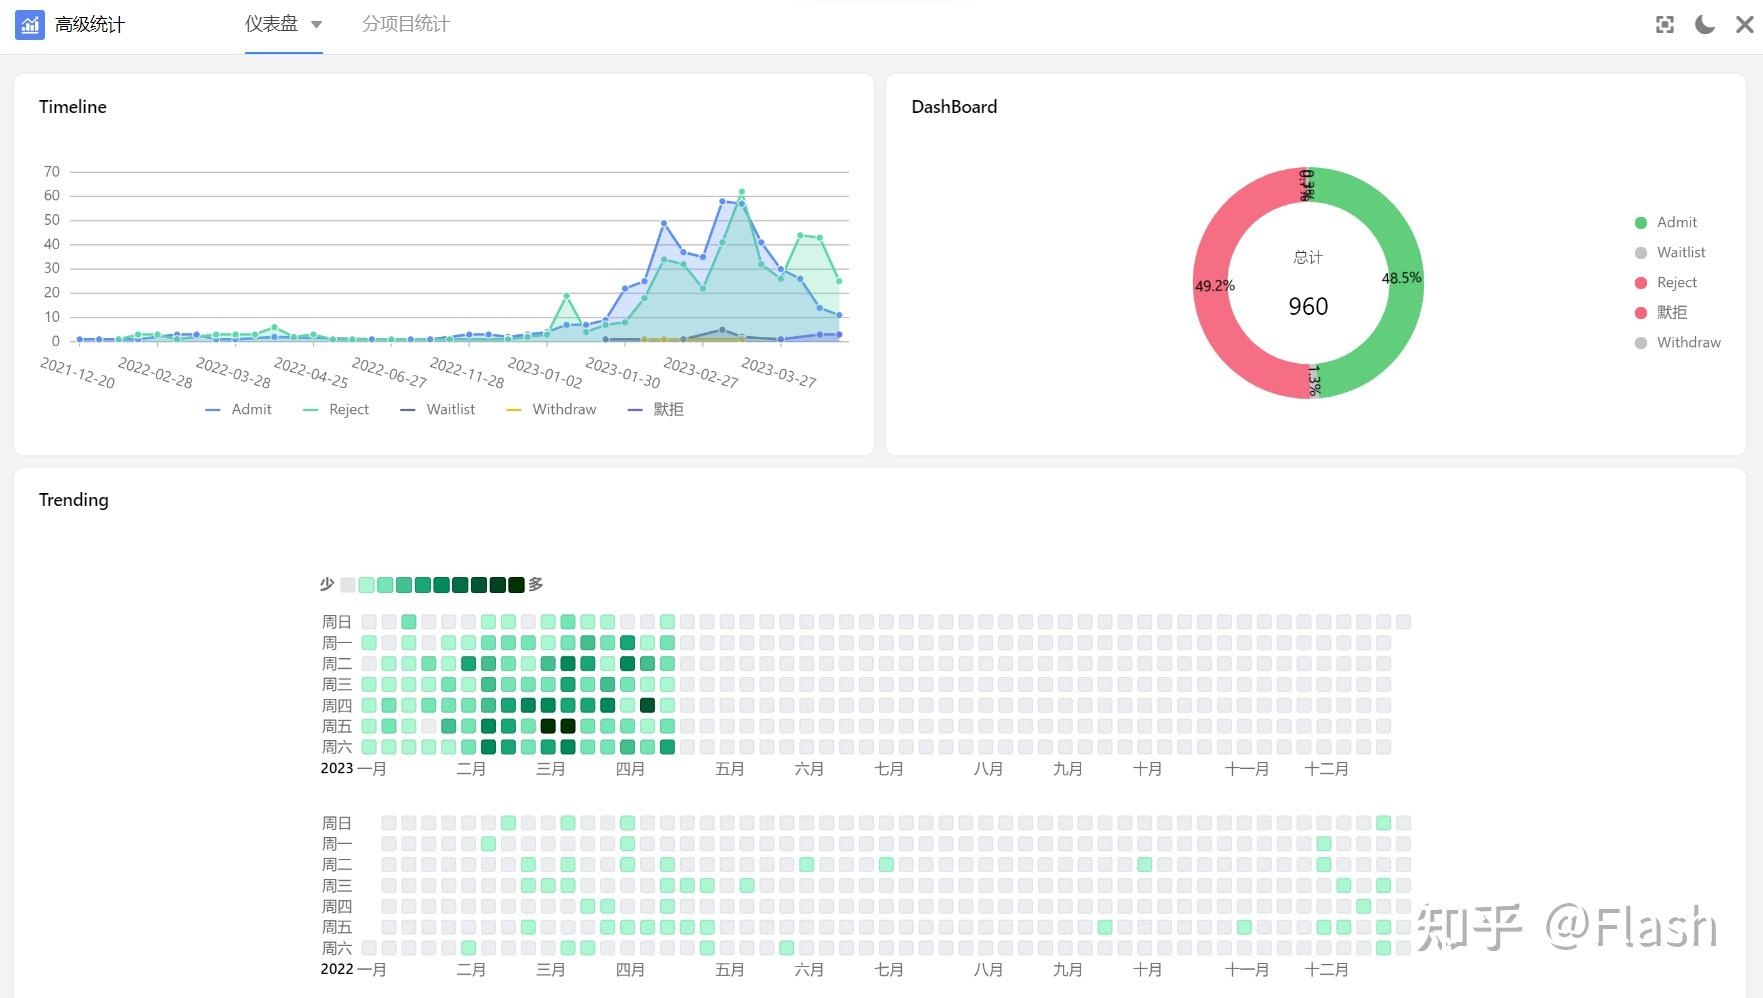
Task: Click the gray Withdraw dot in DashBoard legend
Action: pos(1640,342)
